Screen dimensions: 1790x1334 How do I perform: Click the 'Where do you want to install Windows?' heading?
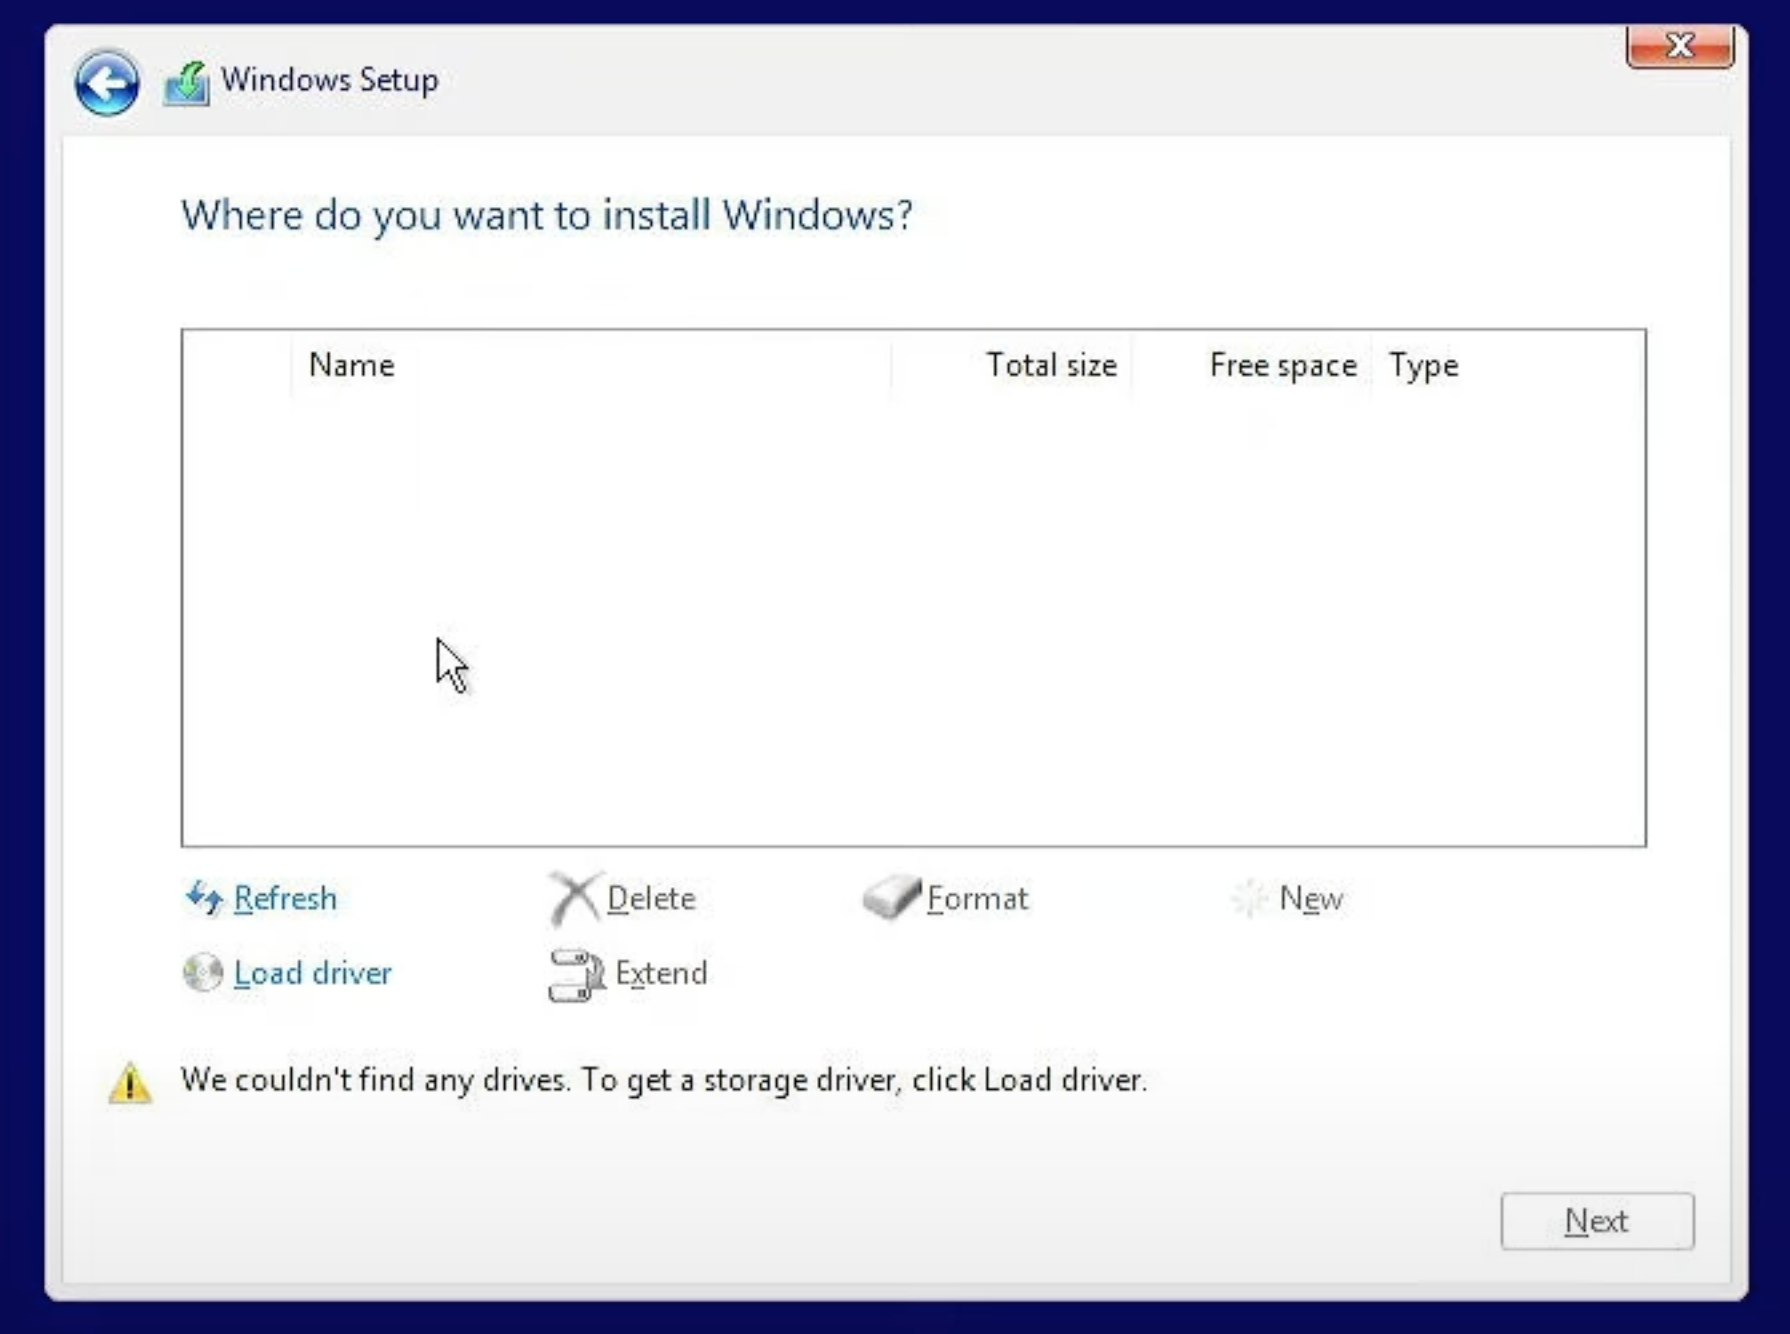click(547, 215)
